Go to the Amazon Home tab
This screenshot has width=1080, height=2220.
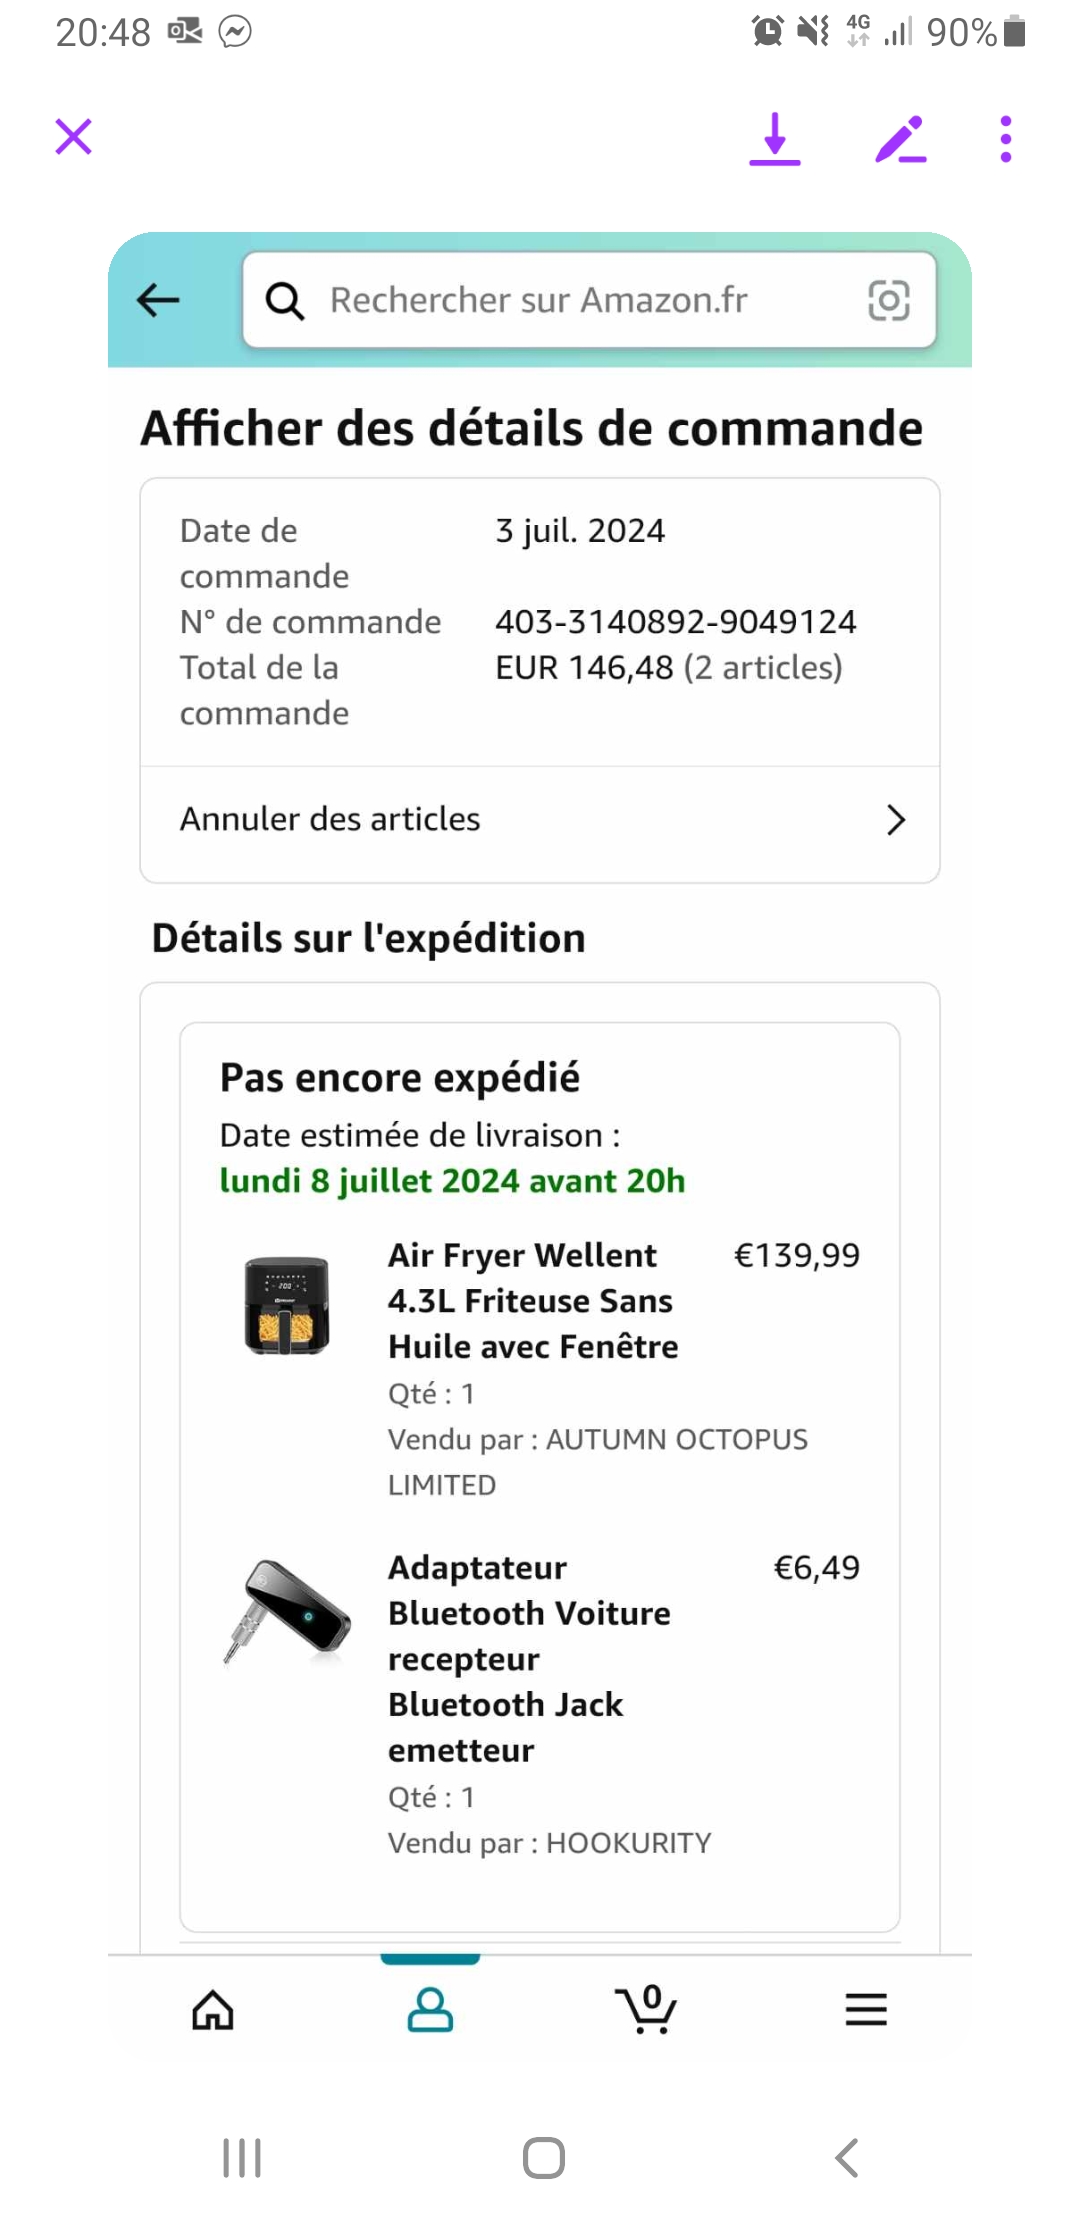tap(213, 2010)
